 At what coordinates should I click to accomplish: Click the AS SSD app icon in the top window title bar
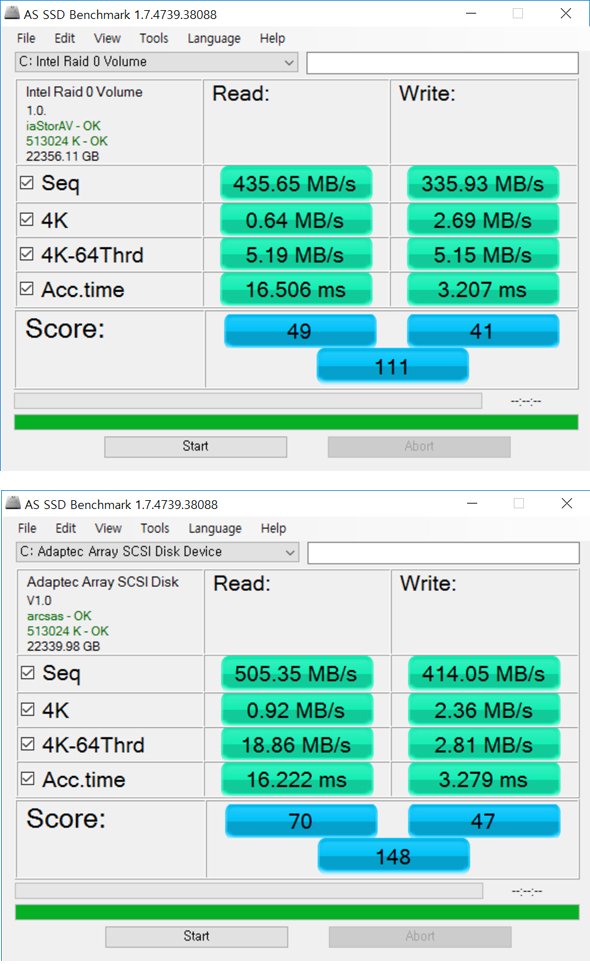[x=12, y=13]
